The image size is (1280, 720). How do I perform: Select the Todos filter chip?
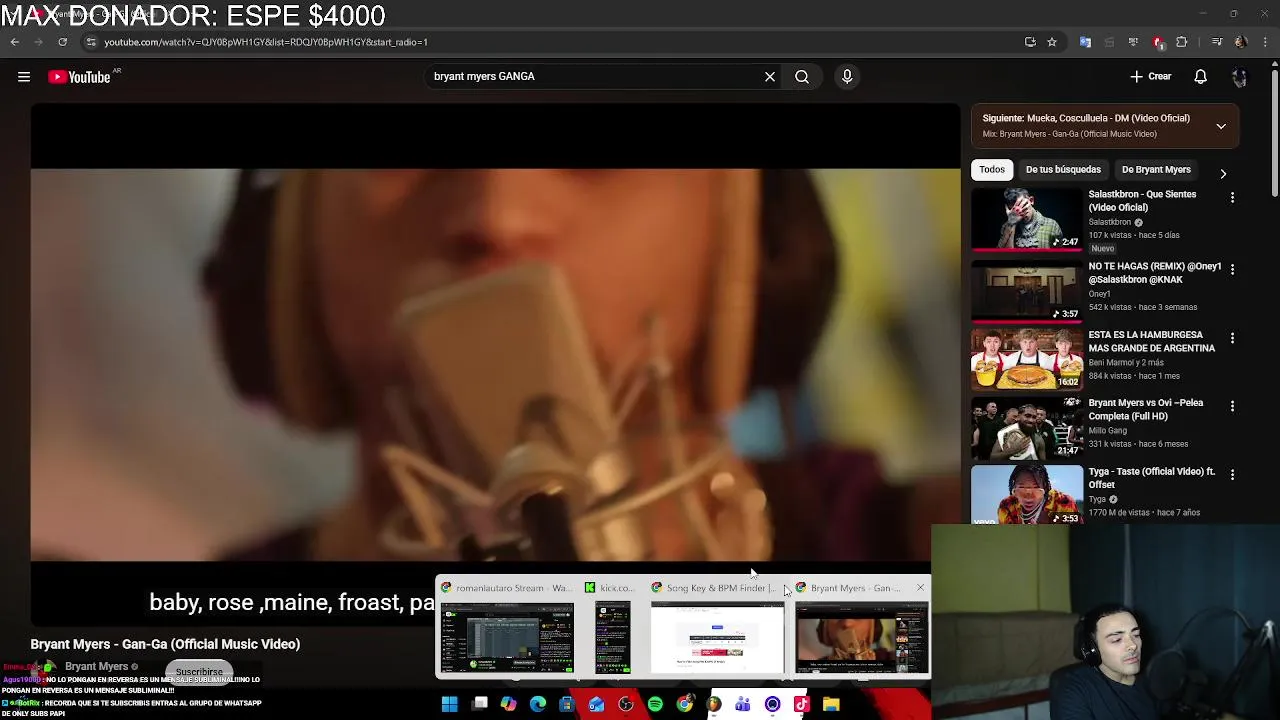[x=992, y=169]
